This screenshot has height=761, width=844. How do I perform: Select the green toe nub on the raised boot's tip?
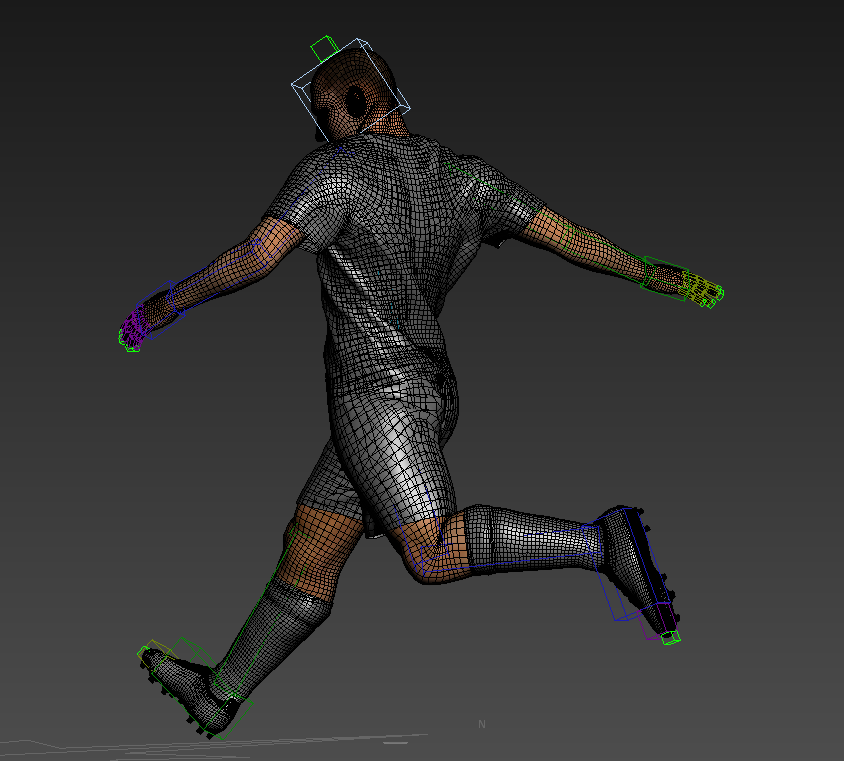(671, 638)
